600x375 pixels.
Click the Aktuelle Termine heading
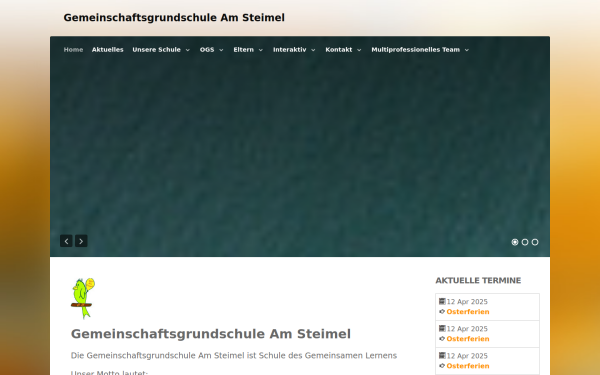[478, 280]
